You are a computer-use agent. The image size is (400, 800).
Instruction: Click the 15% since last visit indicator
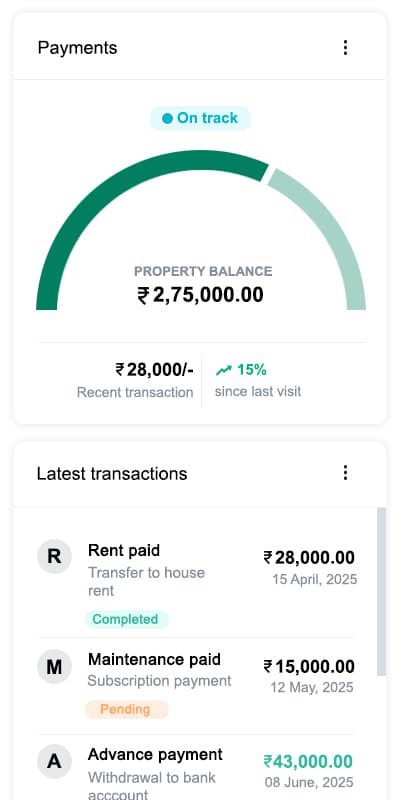241,370
